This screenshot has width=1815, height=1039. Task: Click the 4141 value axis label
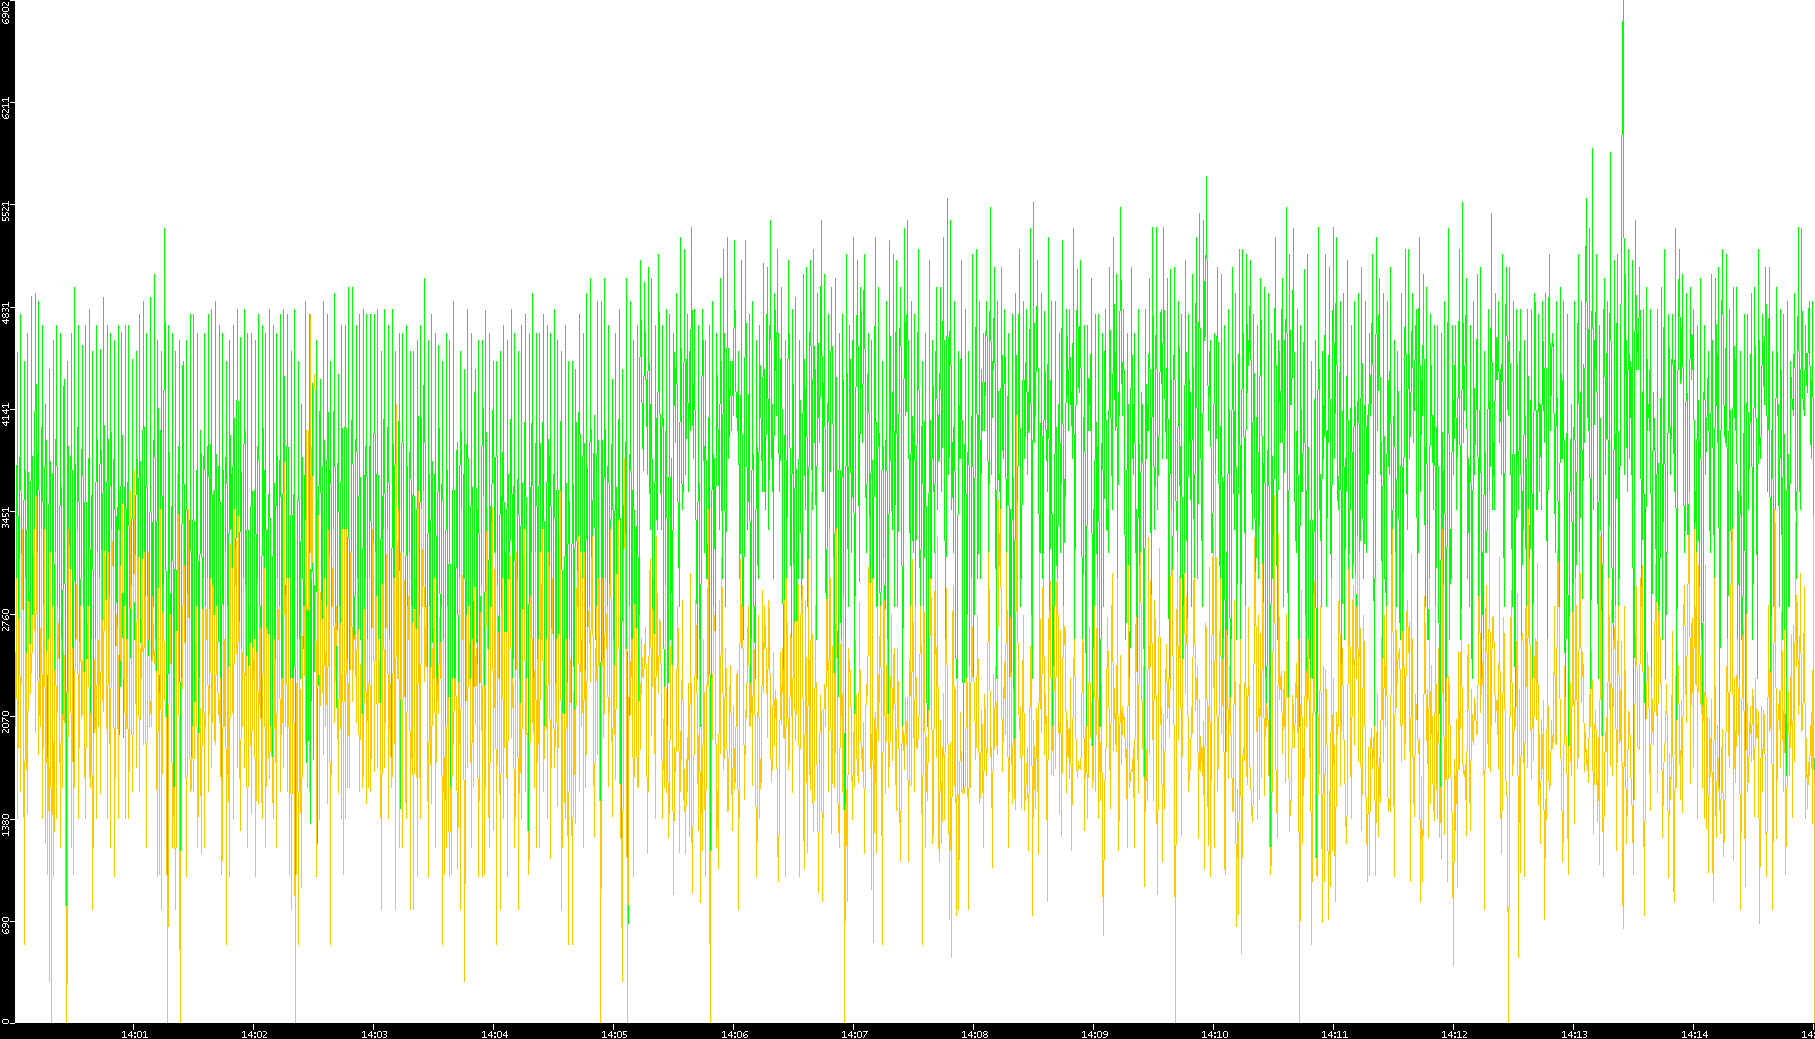[x=6, y=415]
